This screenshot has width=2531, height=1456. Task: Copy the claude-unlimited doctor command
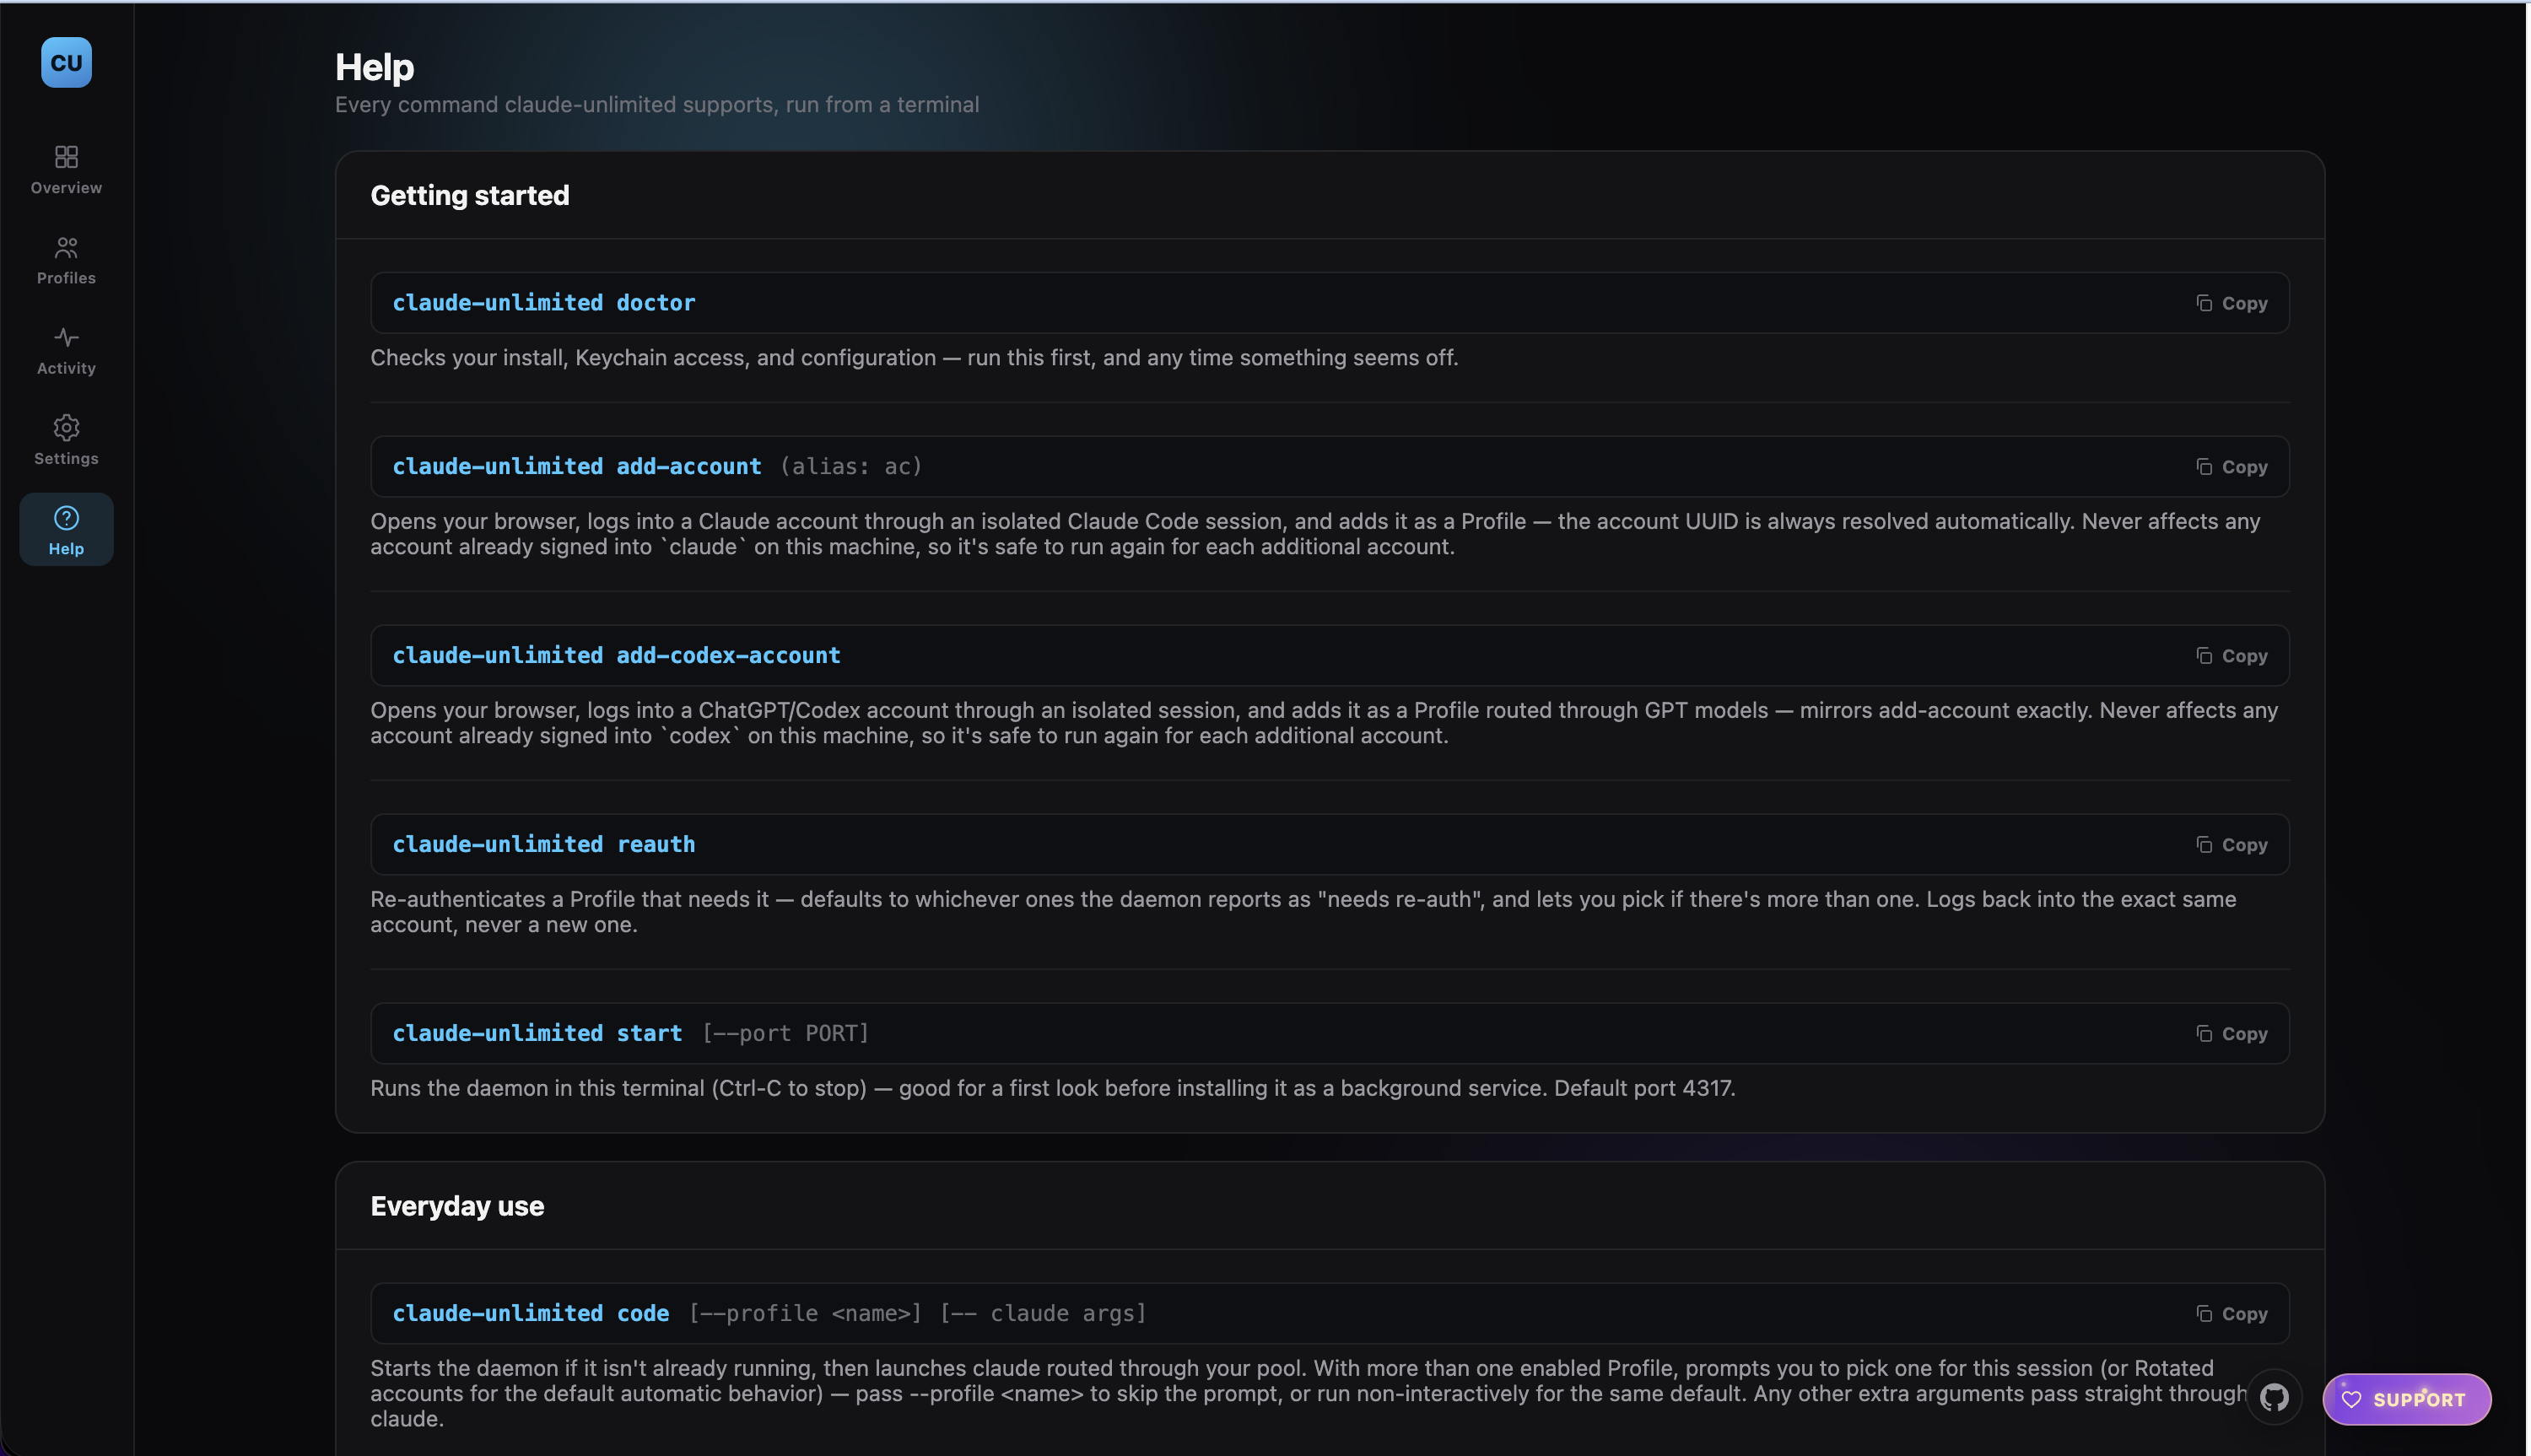(x=2231, y=303)
